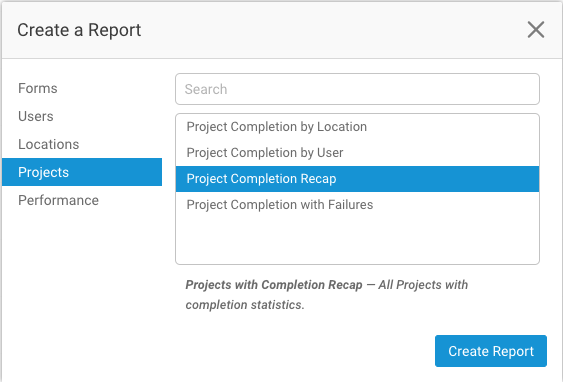Select the highlighted Projects category

[82, 172]
